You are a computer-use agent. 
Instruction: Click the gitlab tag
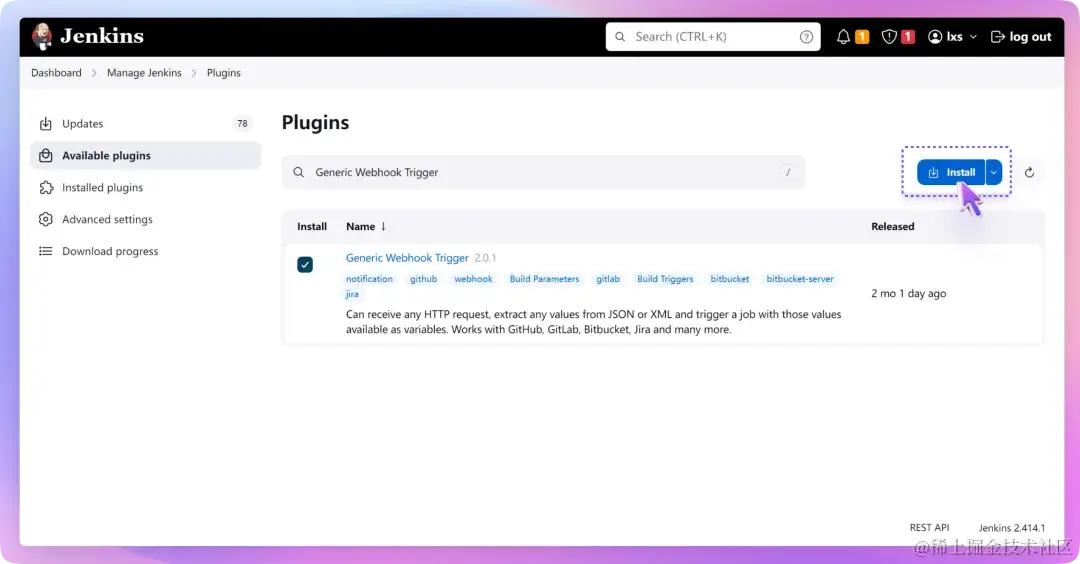click(608, 279)
